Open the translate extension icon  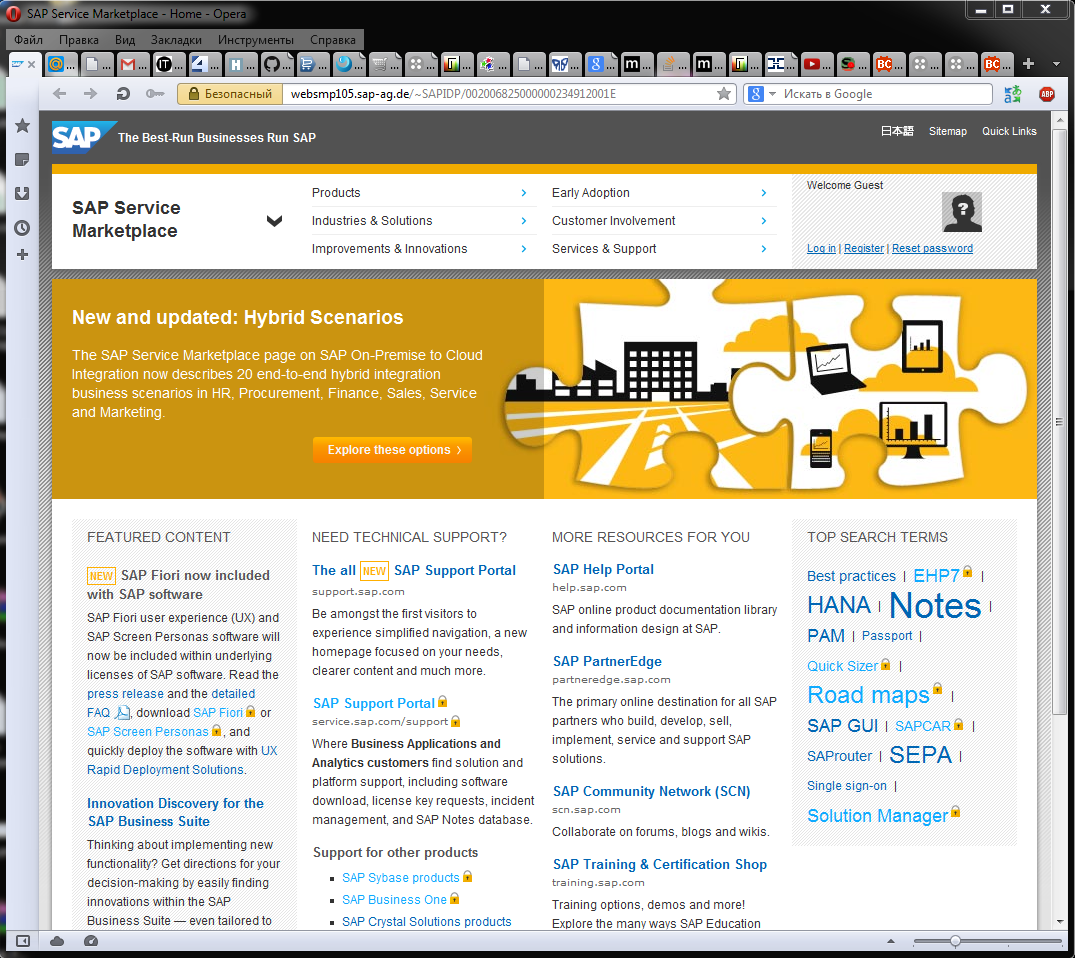1013,94
